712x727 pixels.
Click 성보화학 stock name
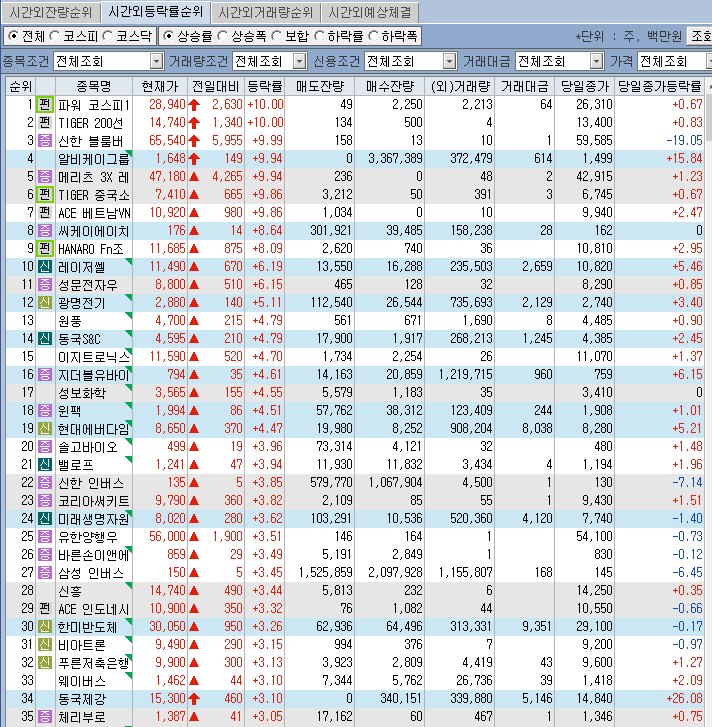82,393
